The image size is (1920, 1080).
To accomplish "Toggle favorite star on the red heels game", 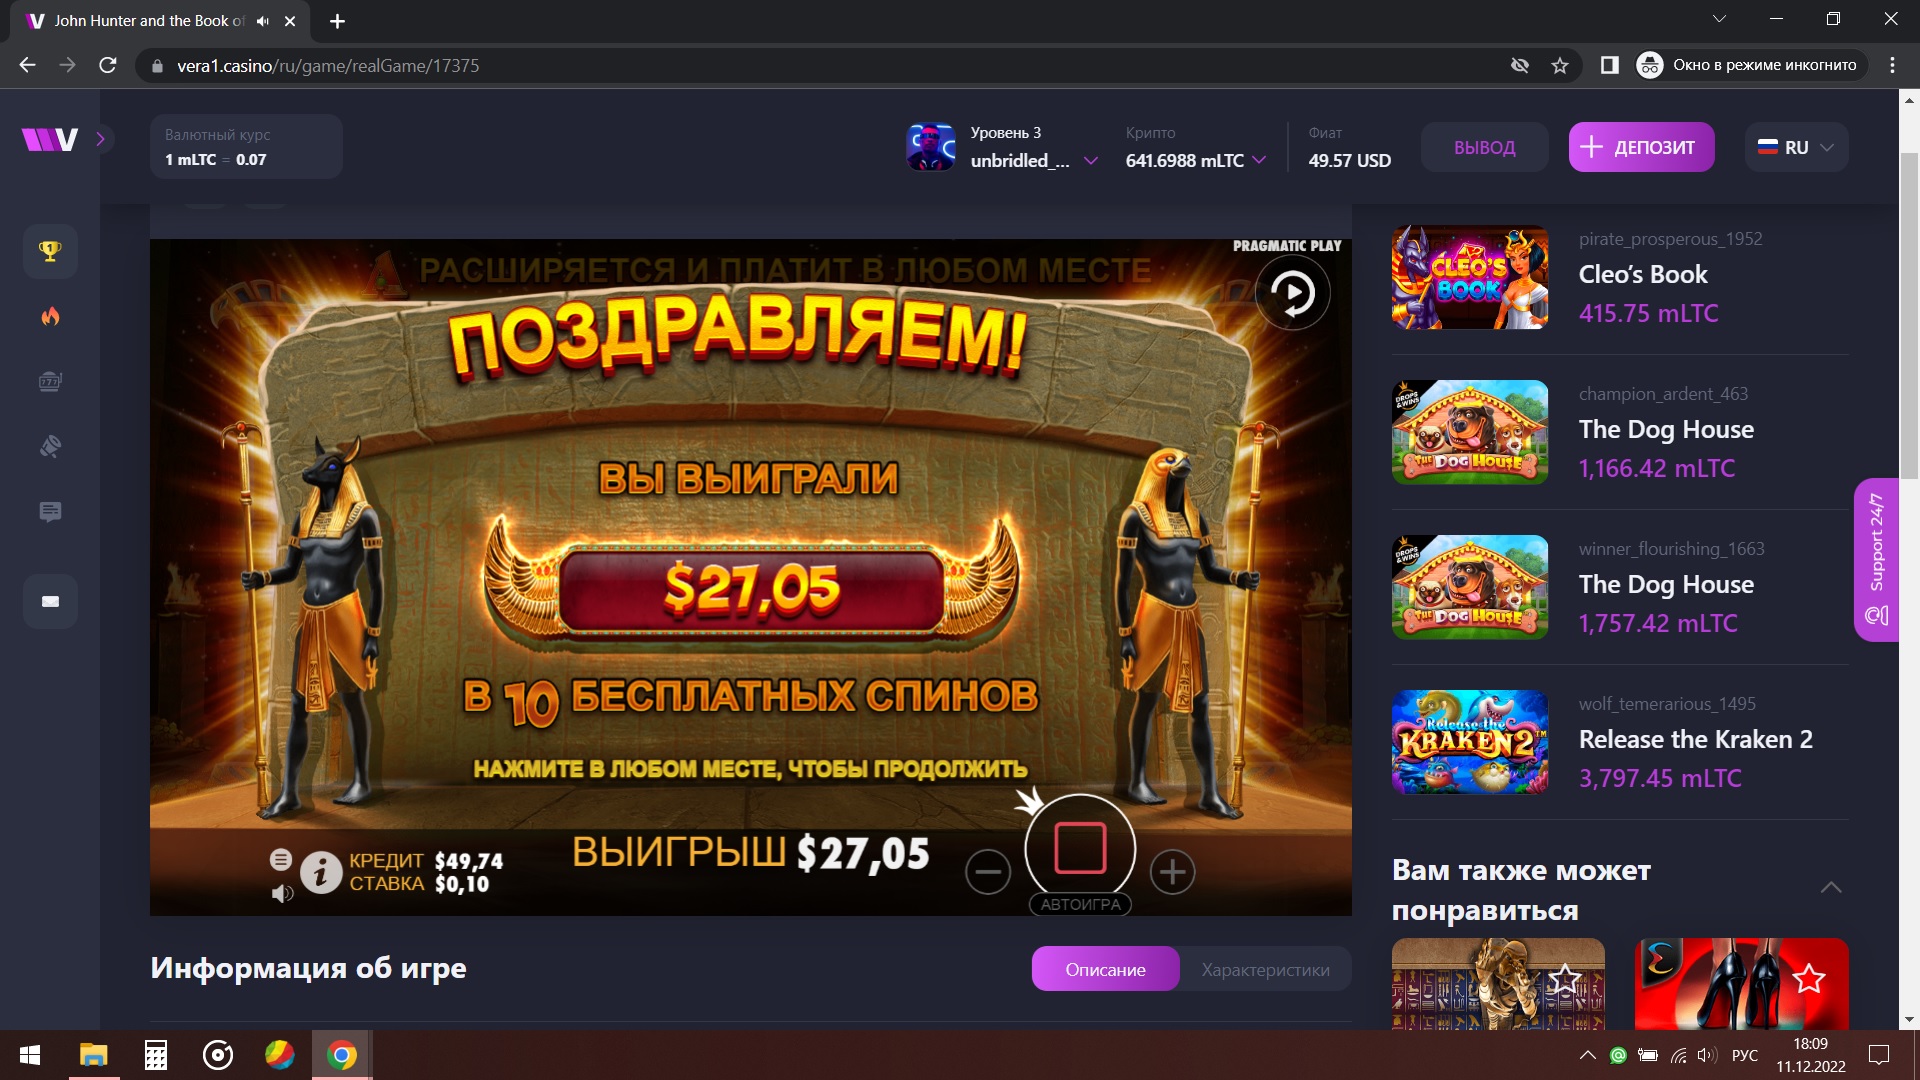I will (x=1808, y=978).
